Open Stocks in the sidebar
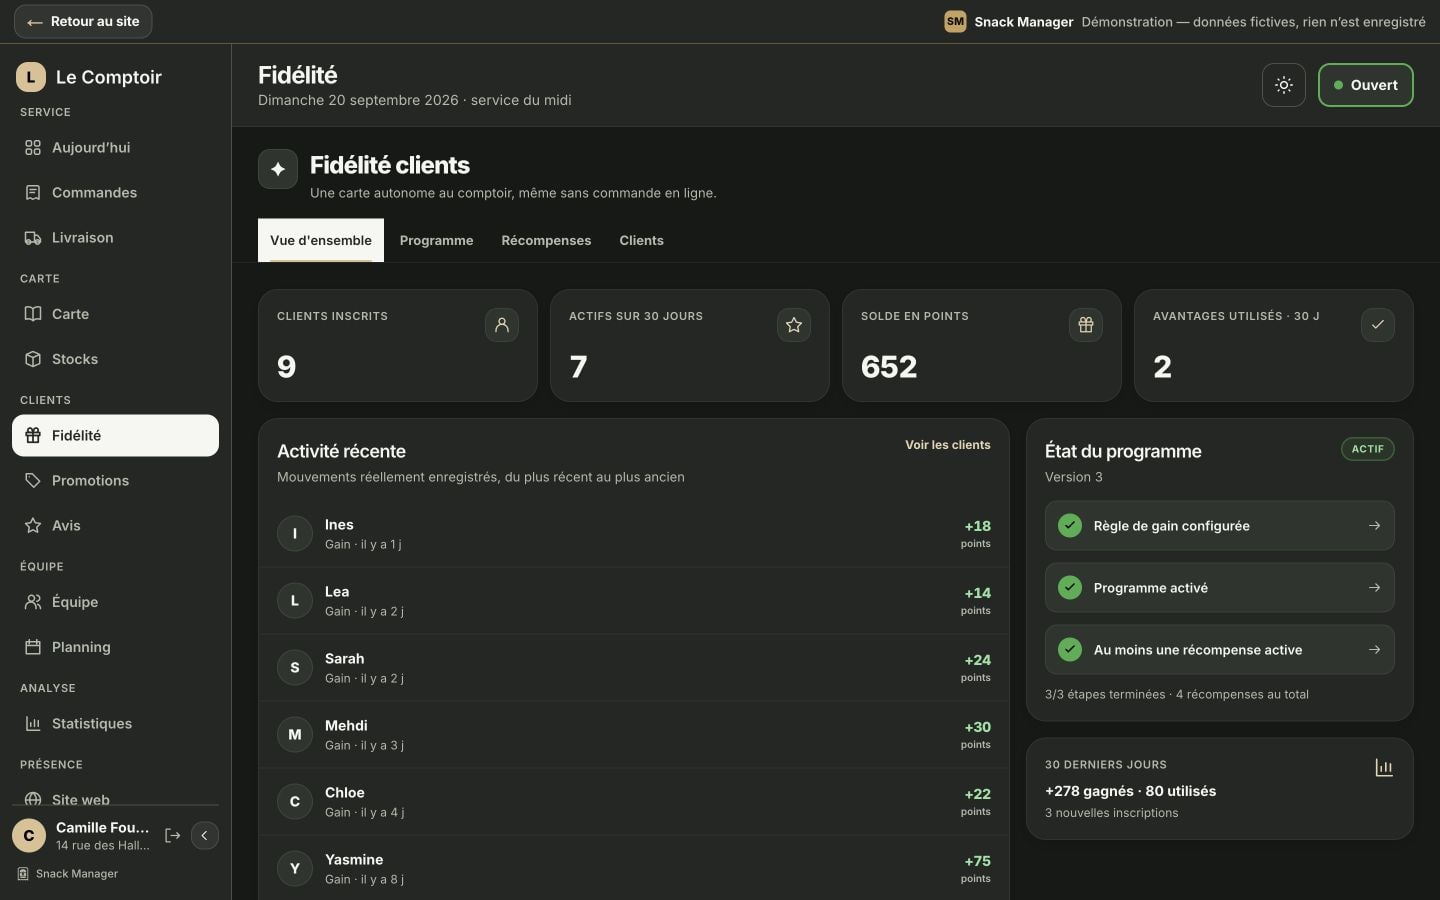The height and width of the screenshot is (900, 1440). point(115,359)
